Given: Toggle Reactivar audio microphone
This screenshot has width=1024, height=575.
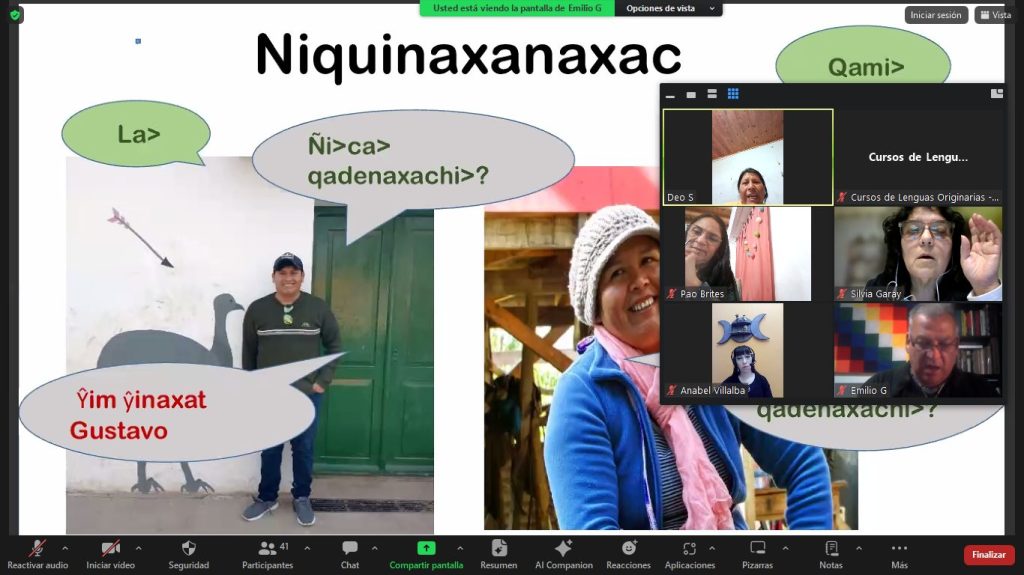Looking at the screenshot, I should (37, 549).
